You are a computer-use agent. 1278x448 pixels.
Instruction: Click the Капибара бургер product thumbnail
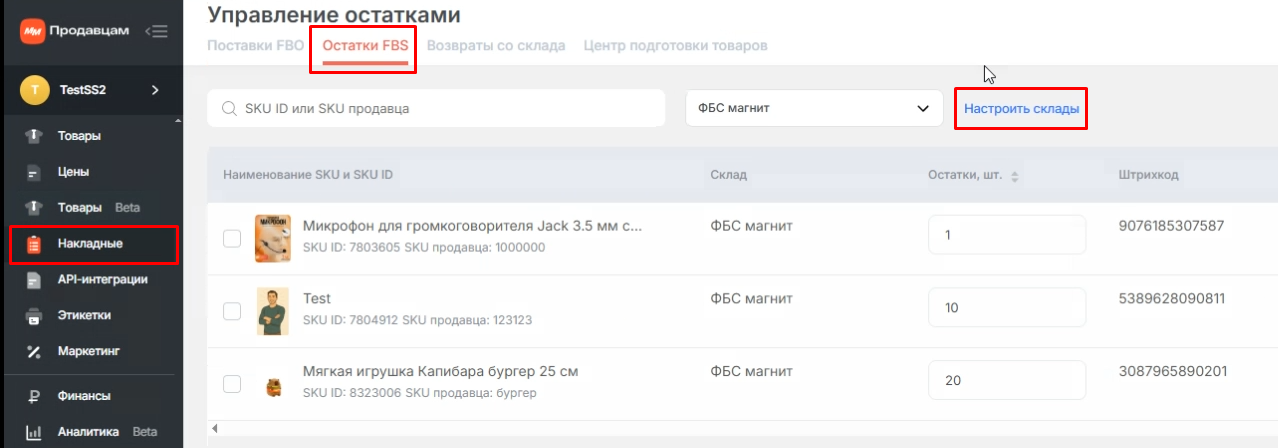[x=270, y=384]
